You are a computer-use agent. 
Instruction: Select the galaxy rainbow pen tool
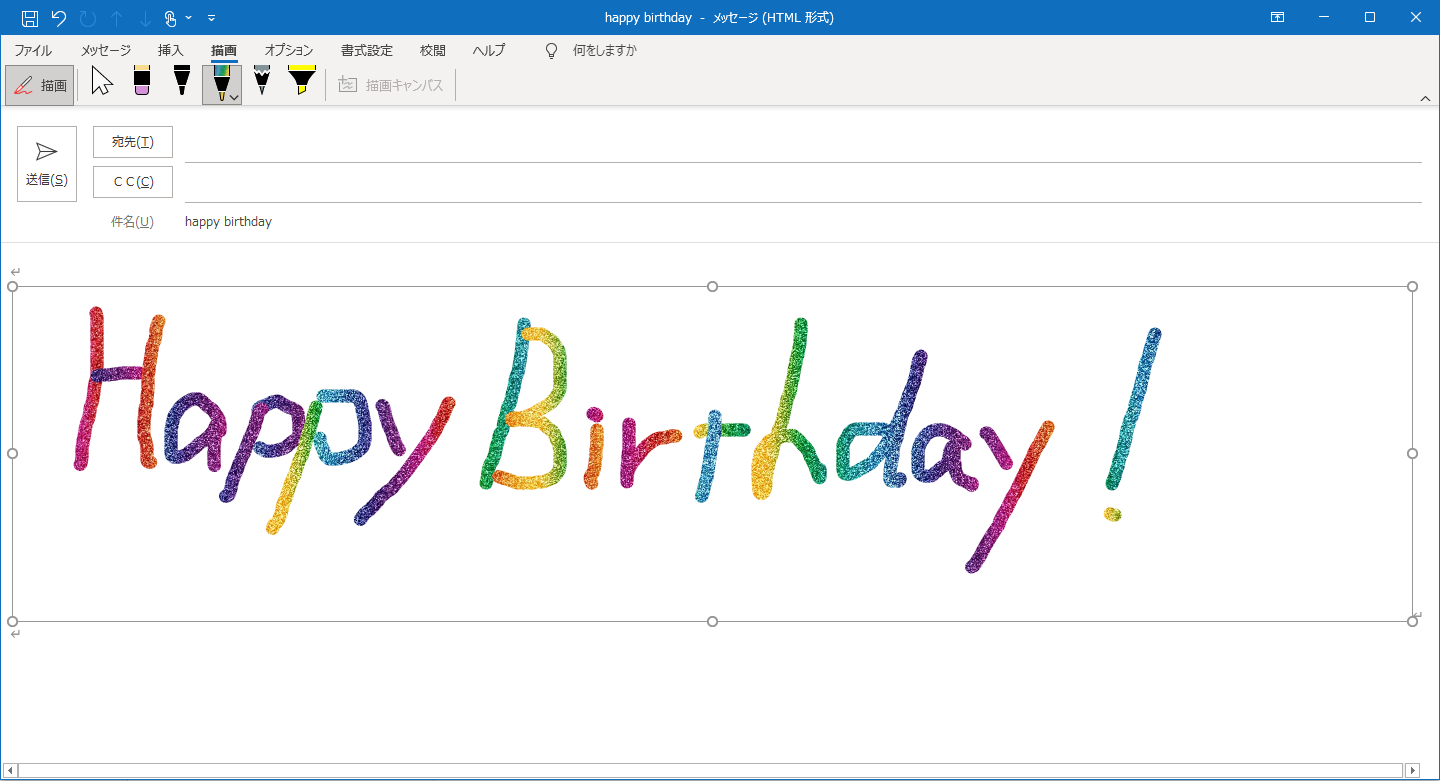221,78
